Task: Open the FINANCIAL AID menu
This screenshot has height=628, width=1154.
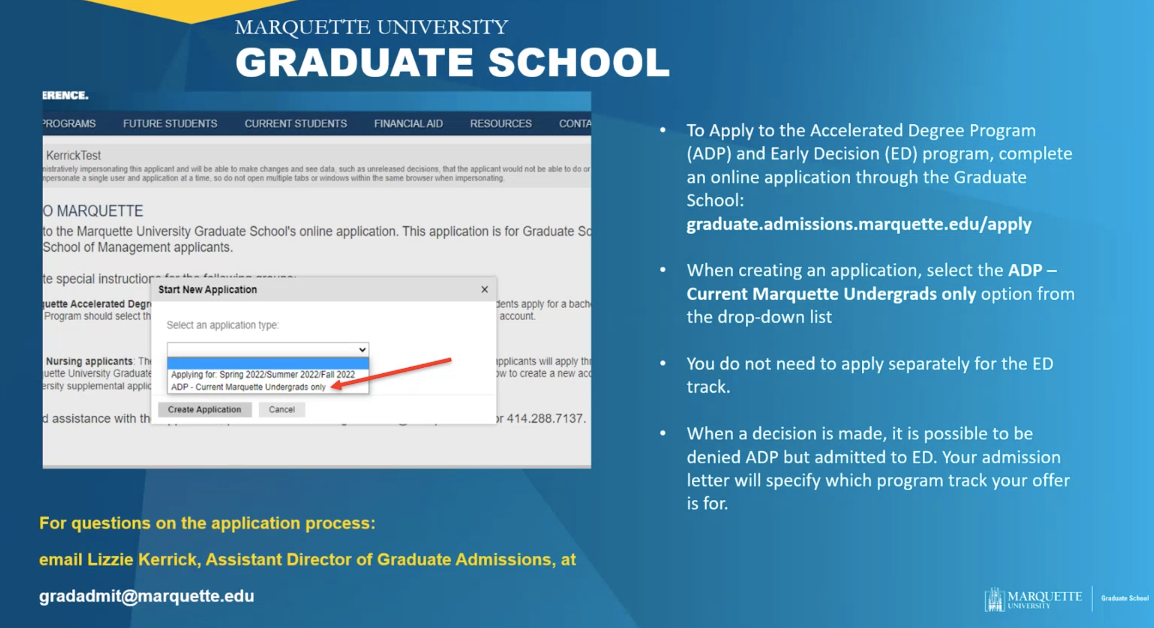Action: [x=408, y=124]
